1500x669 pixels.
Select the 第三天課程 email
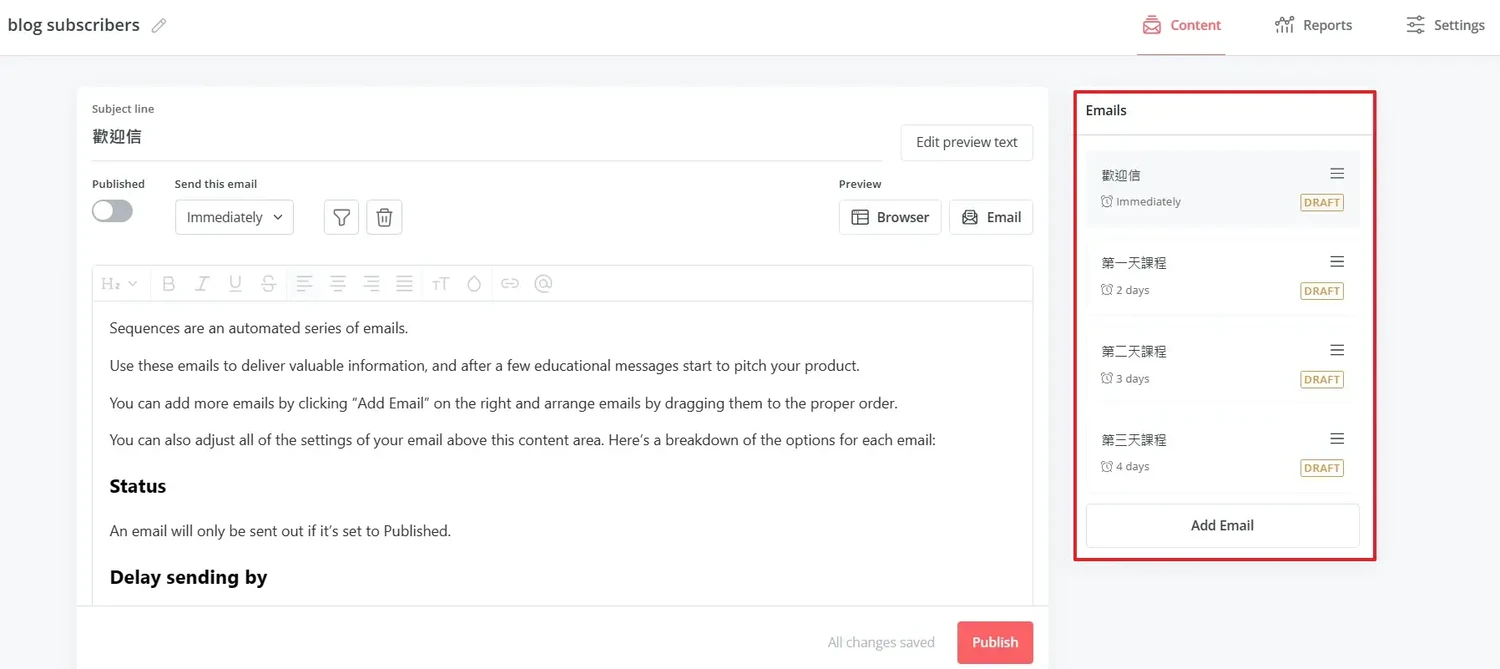(x=1222, y=453)
